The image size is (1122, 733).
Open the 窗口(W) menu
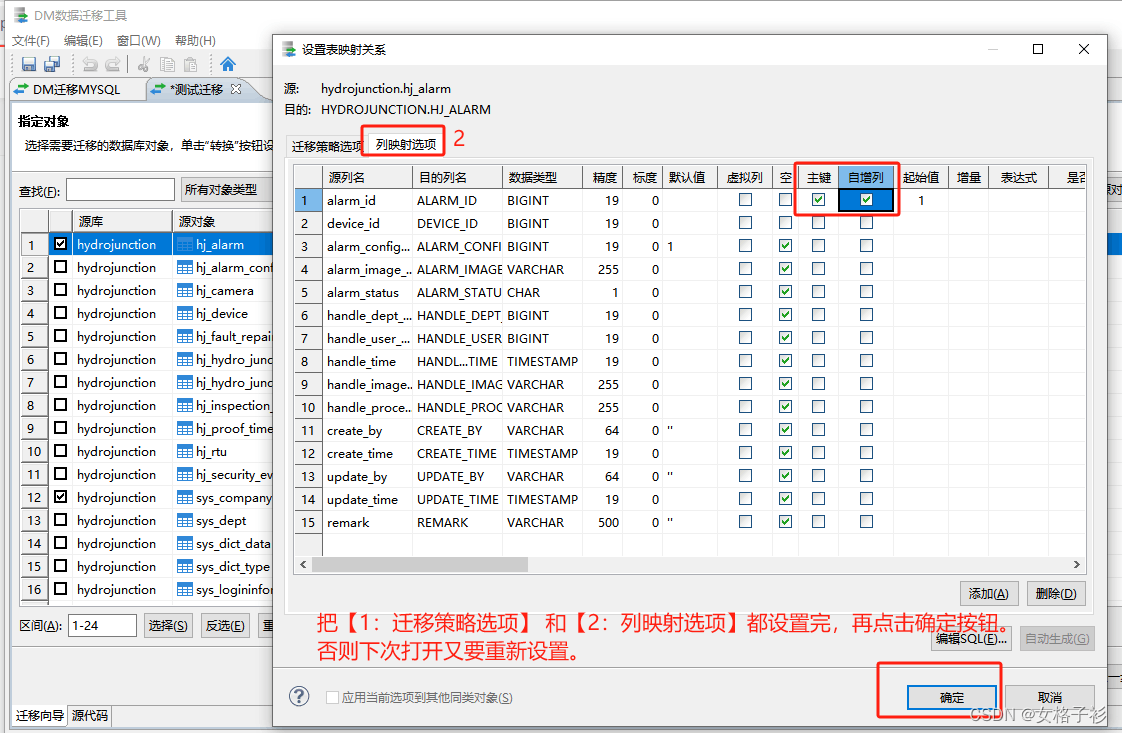[x=139, y=41]
